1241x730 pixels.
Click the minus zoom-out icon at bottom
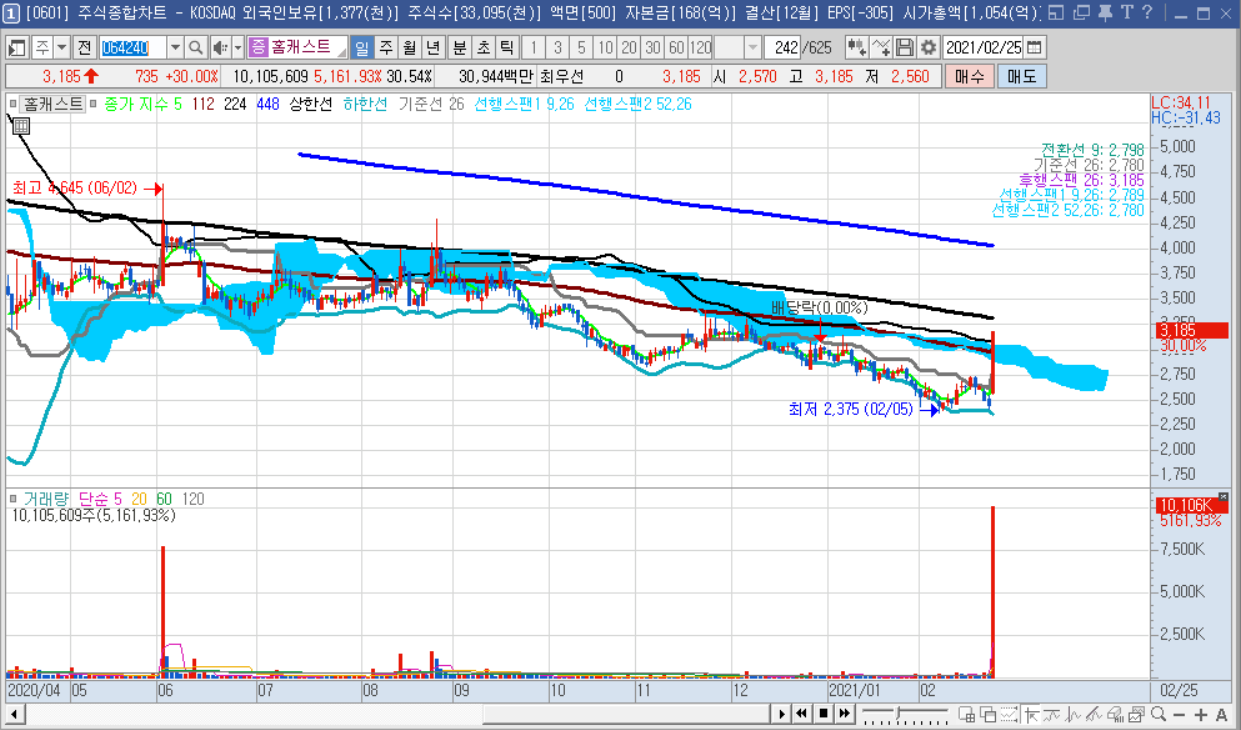(x=1179, y=714)
